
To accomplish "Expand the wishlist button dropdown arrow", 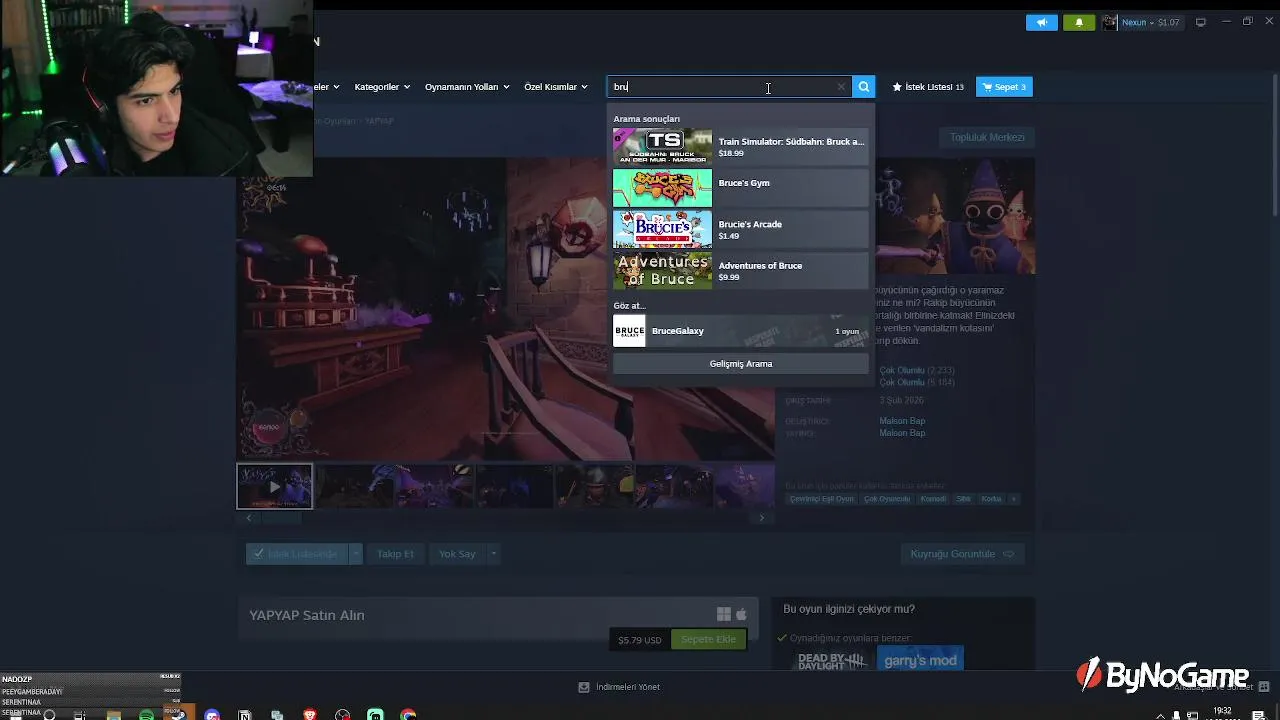I will [x=355, y=554].
